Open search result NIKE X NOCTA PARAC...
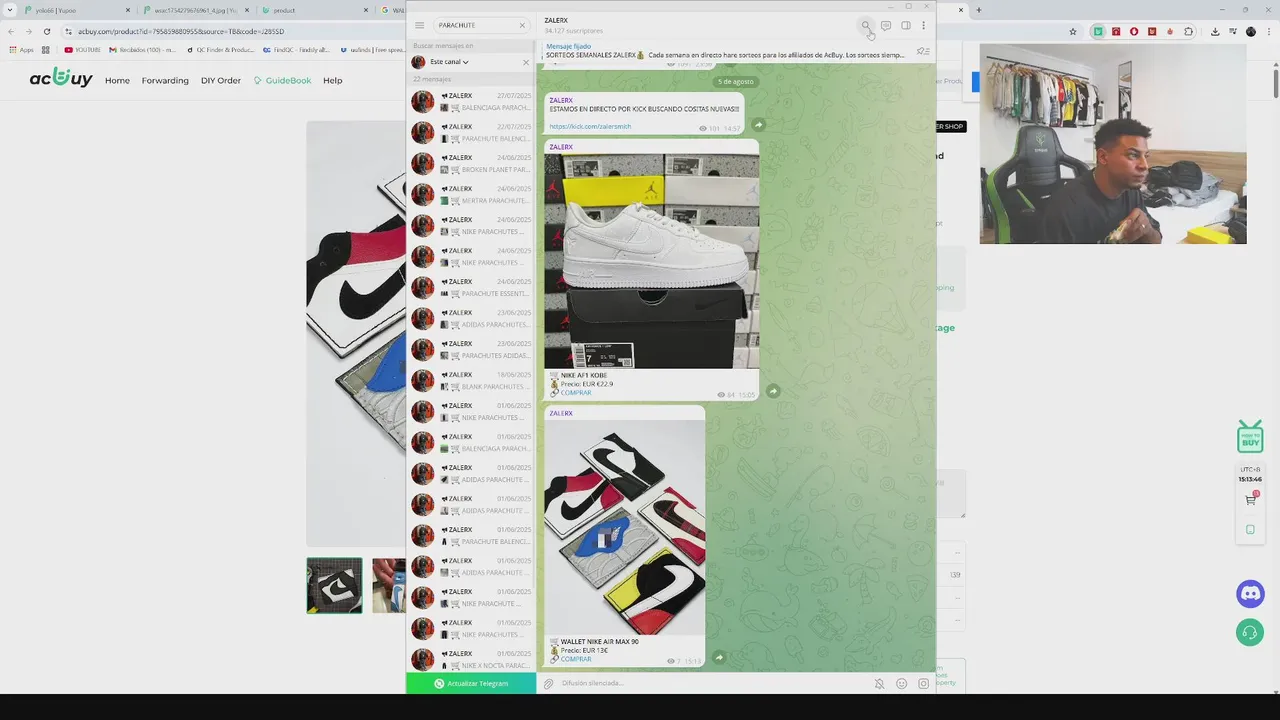 [x=471, y=660]
